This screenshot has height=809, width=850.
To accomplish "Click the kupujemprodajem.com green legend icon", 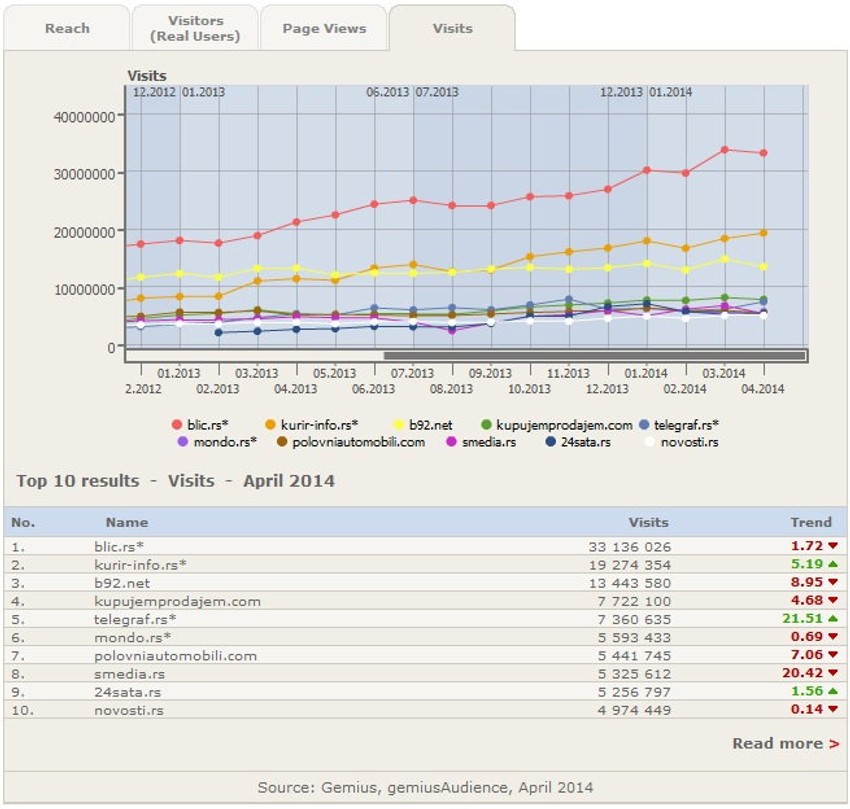I will (487, 425).
